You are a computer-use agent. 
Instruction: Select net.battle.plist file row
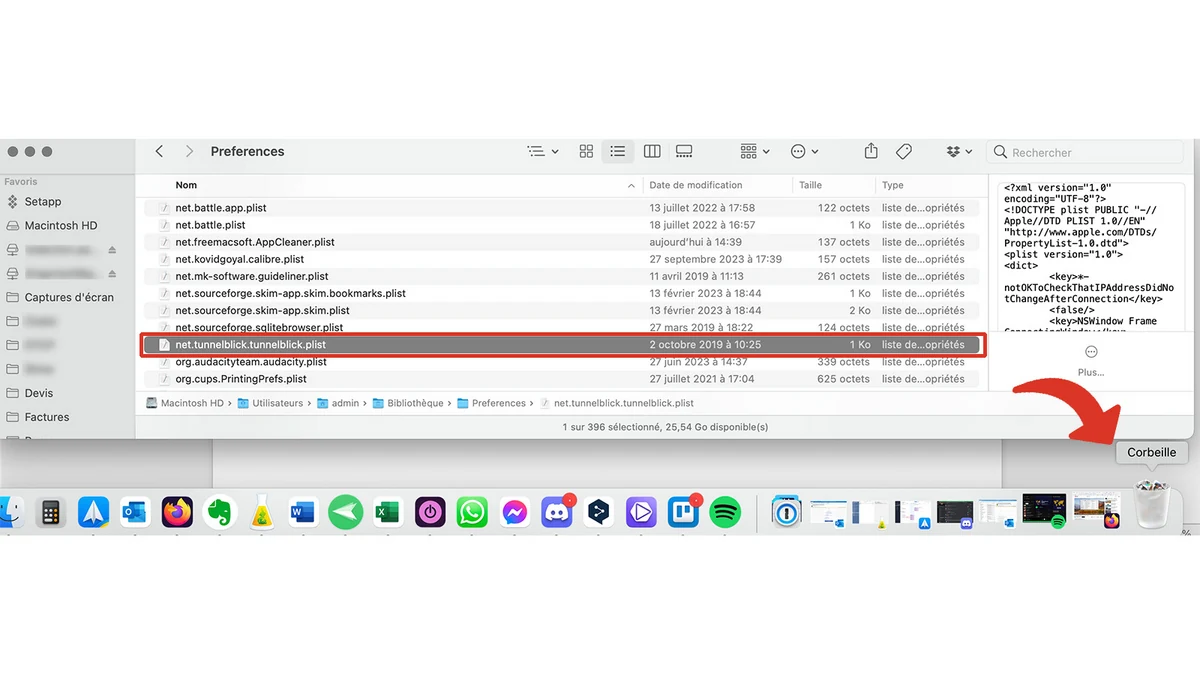coord(560,225)
